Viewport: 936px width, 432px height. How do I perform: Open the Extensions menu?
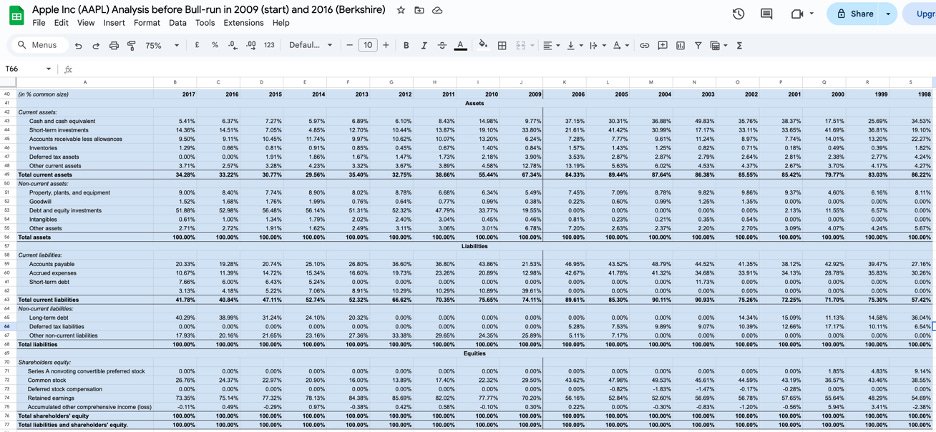244,23
